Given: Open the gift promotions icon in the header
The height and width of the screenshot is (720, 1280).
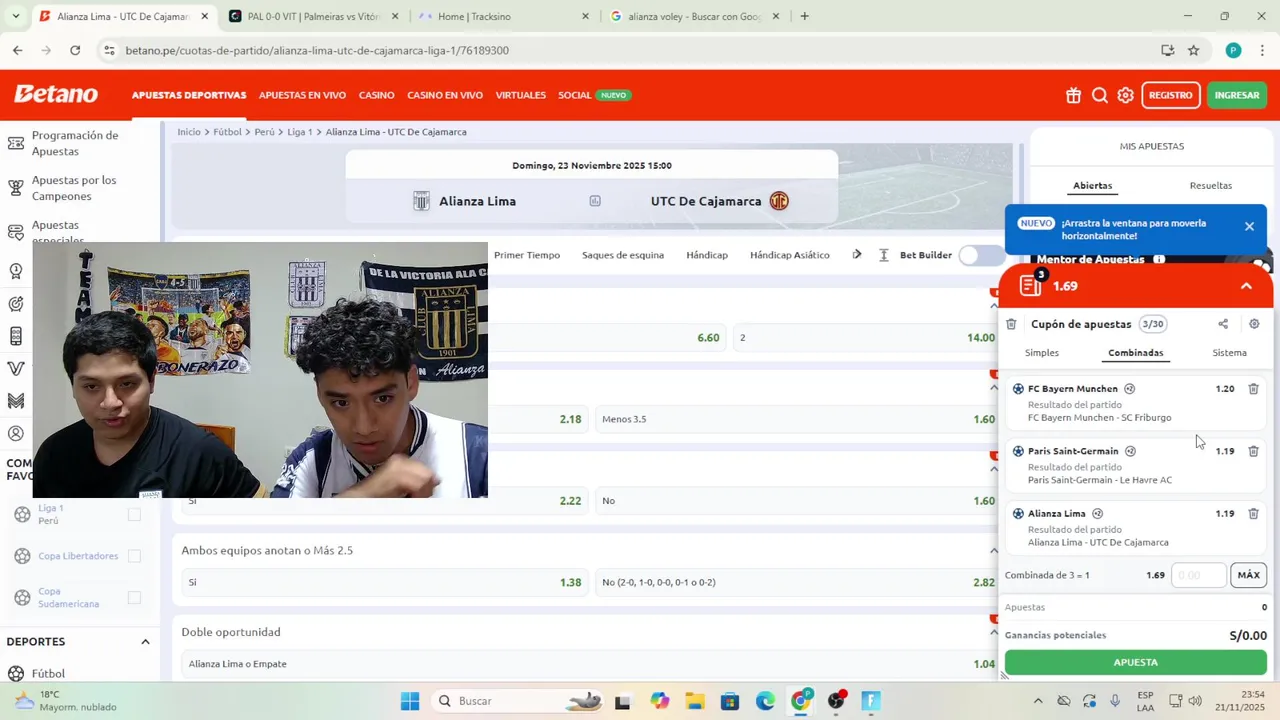Looking at the screenshot, I should tap(1073, 95).
